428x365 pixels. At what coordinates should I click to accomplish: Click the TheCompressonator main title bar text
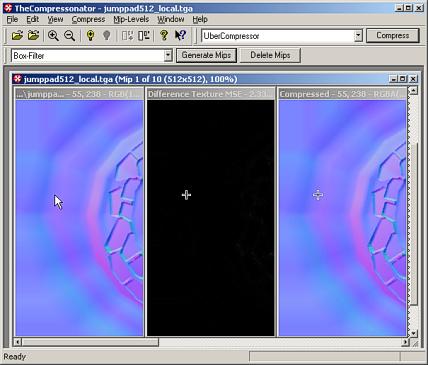(104, 8)
